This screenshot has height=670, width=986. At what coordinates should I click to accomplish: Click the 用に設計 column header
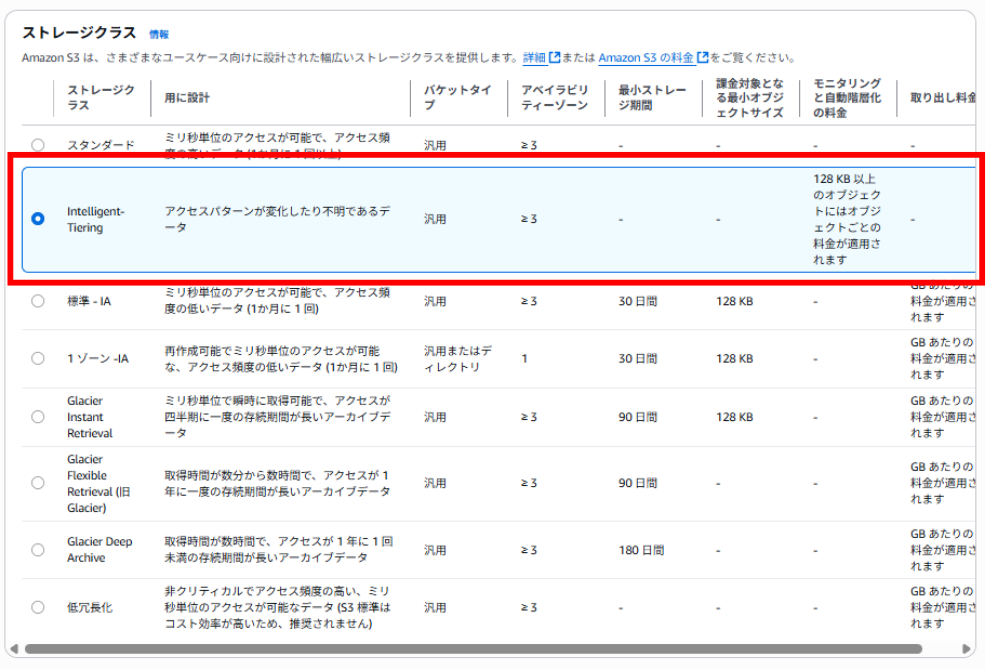click(188, 98)
